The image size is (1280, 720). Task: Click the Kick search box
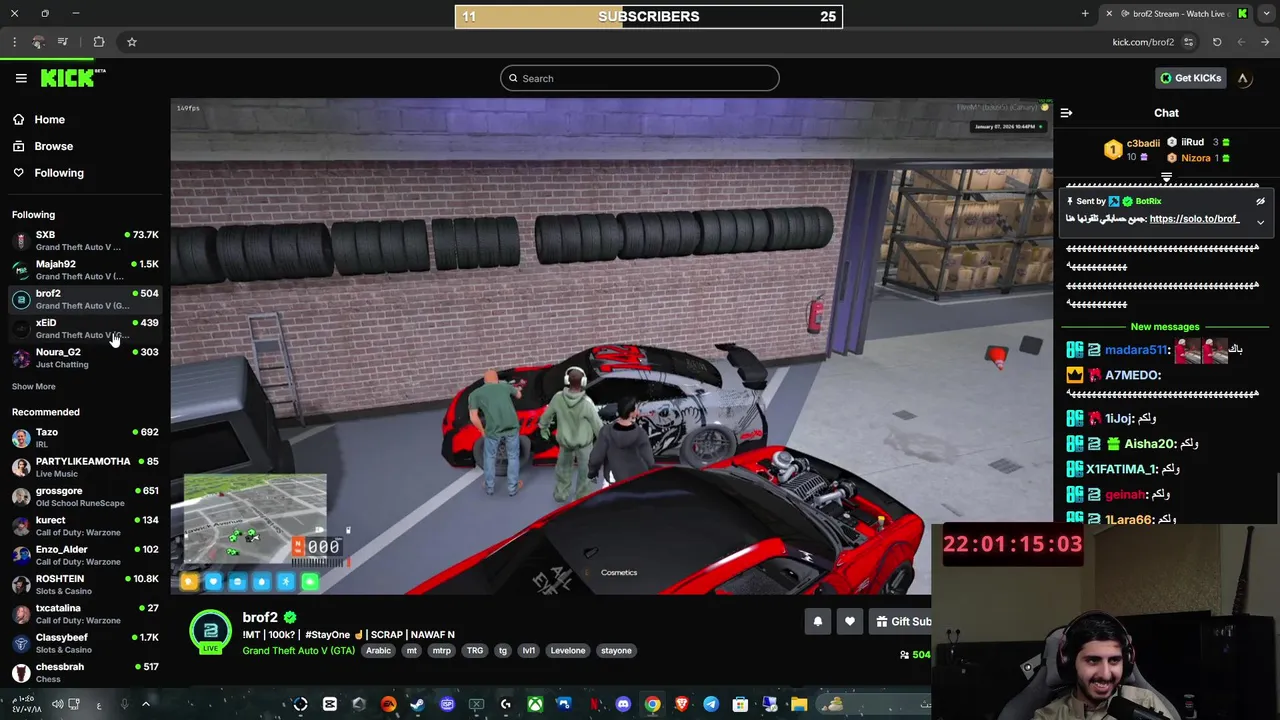click(x=640, y=78)
